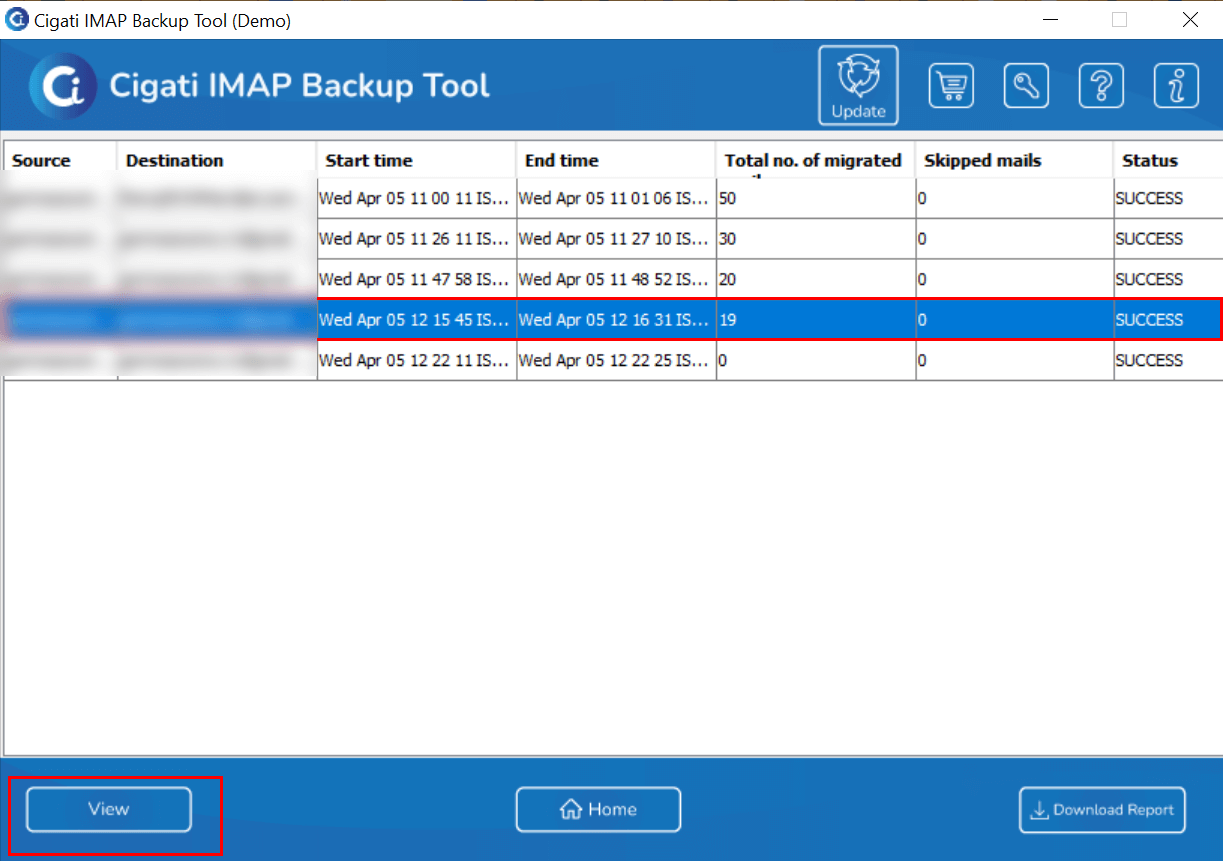Select start time Wed Apr 05 12 15 45
The height and width of the screenshot is (861, 1223).
coord(417,320)
